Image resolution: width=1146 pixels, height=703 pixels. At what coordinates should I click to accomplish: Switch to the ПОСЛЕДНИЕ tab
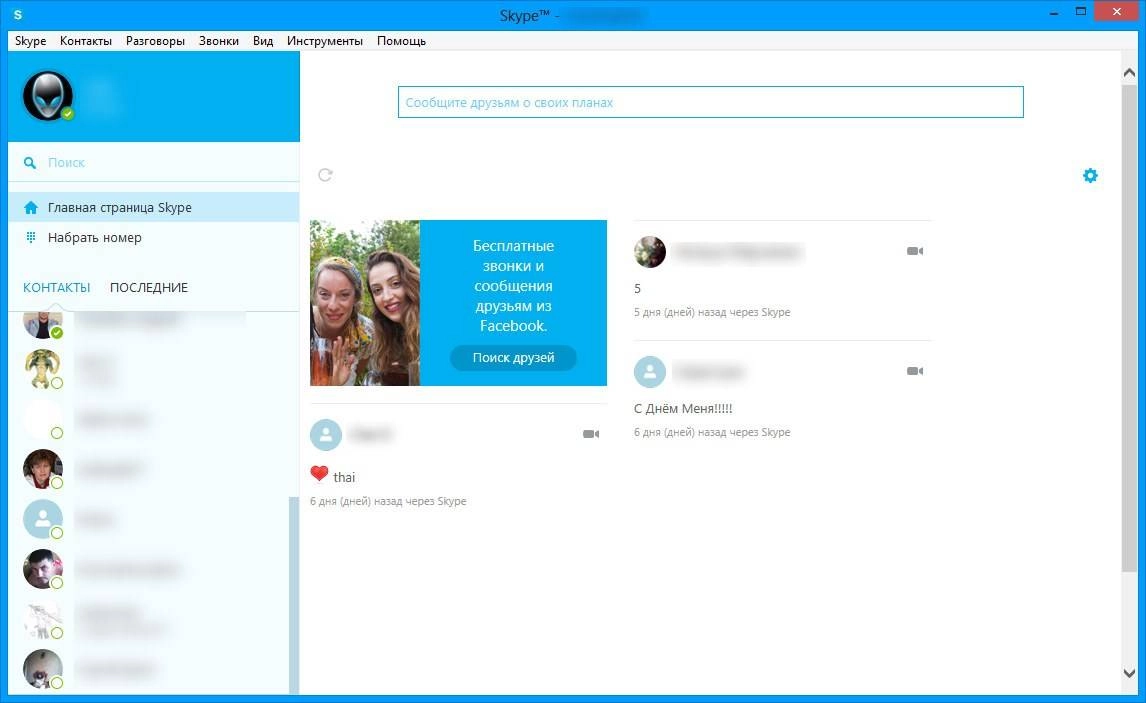point(148,288)
